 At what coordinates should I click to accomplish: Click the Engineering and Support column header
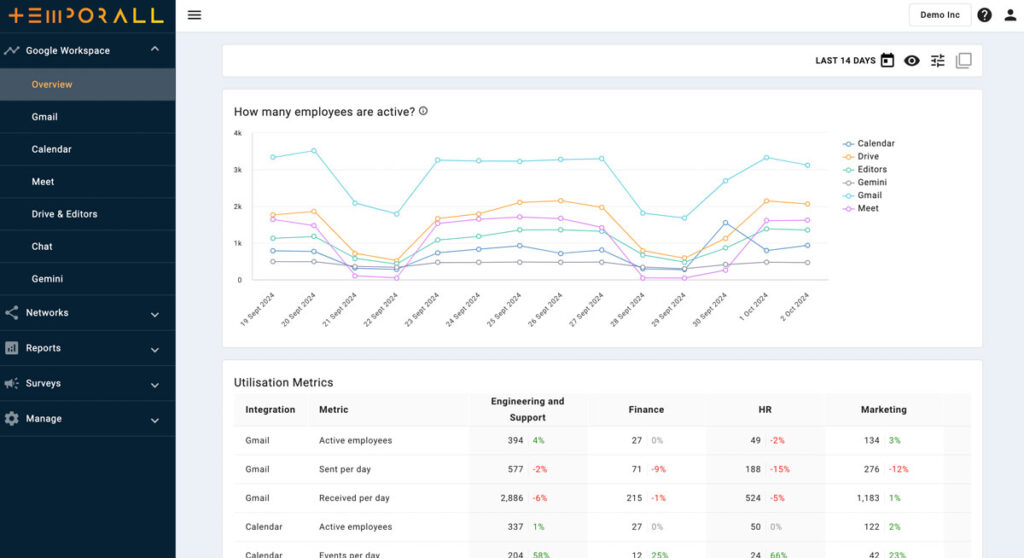click(x=528, y=409)
